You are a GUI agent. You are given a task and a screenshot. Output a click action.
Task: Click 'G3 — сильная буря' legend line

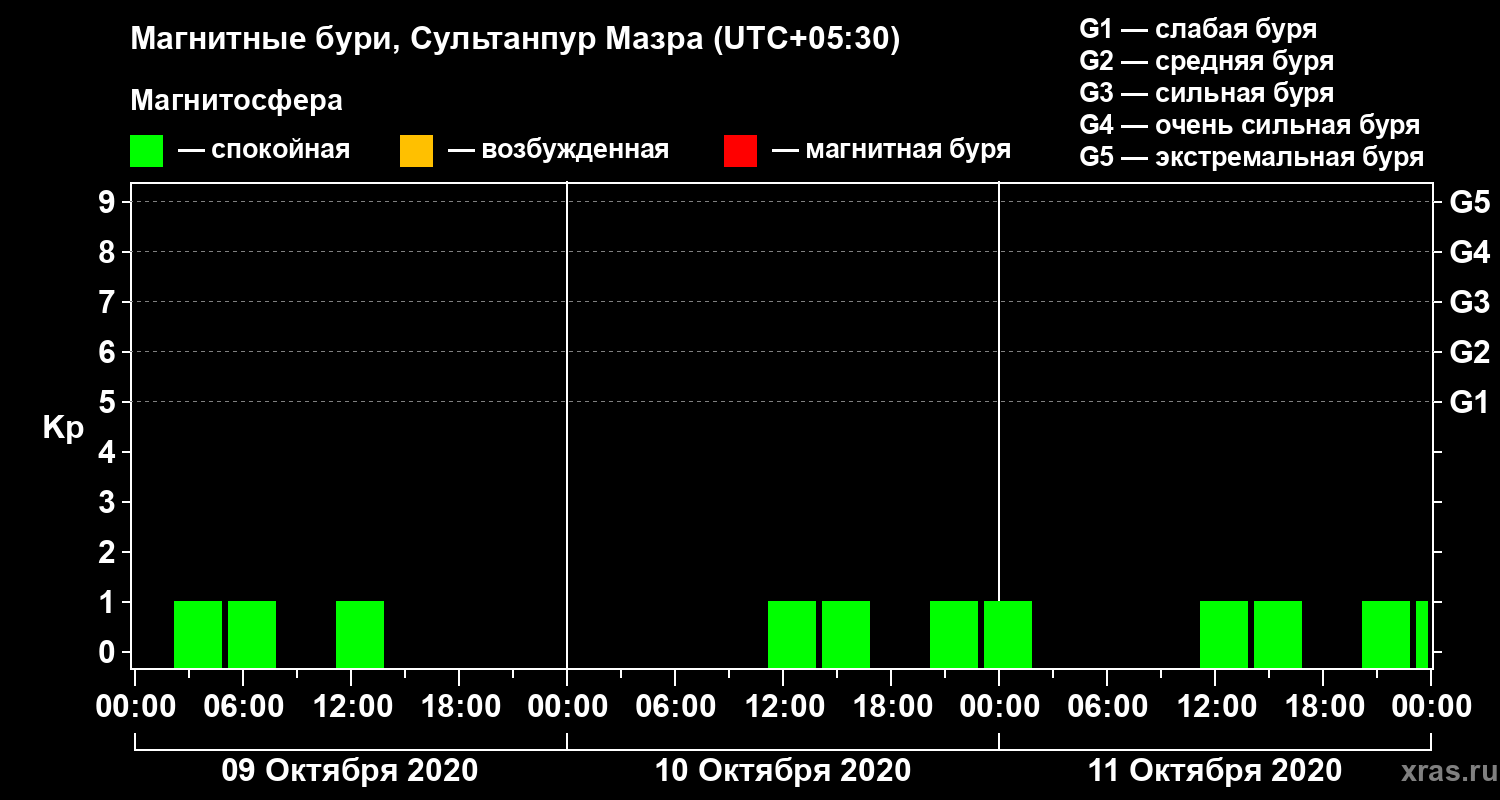(1206, 93)
